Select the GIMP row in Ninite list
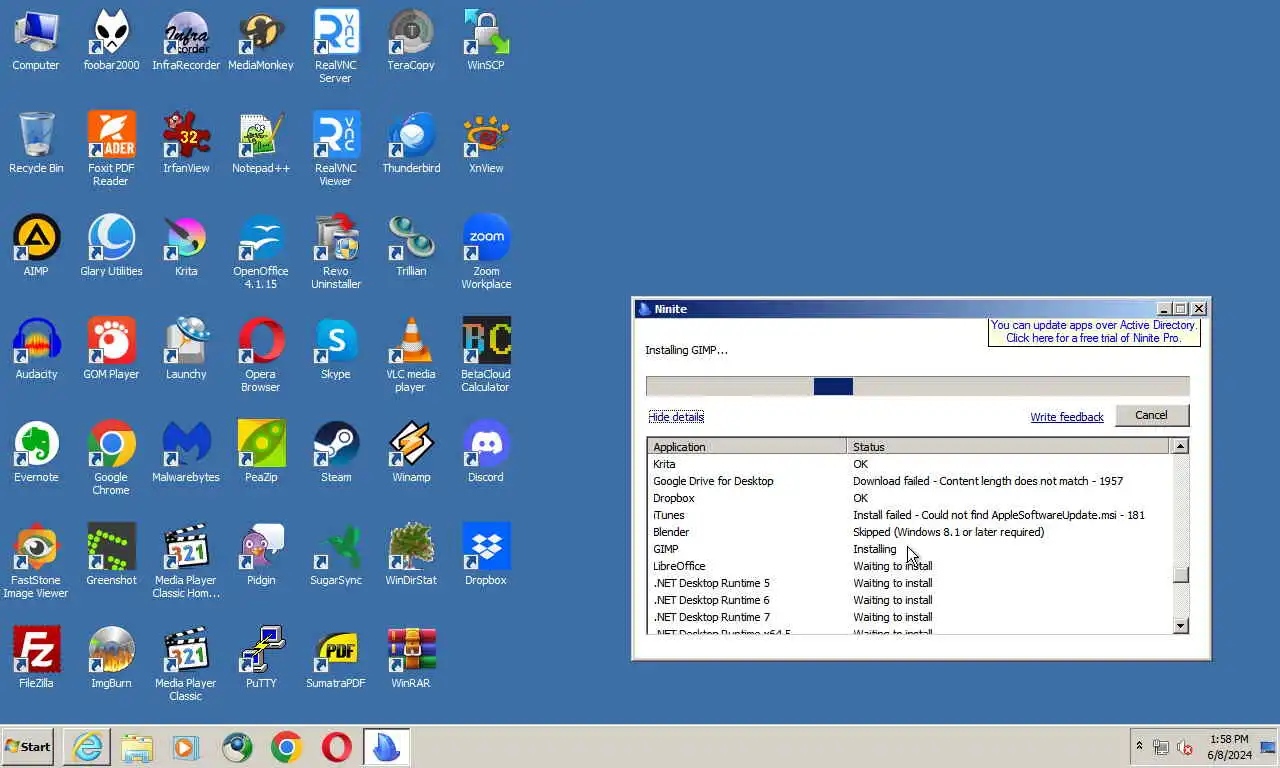1280x768 pixels. tap(909, 549)
